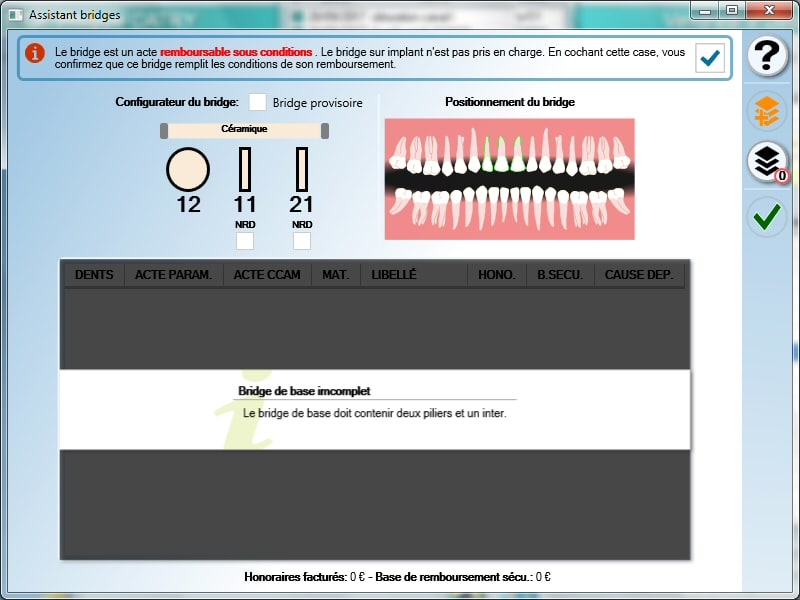Confirm with the green checkmark button

(x=767, y=216)
